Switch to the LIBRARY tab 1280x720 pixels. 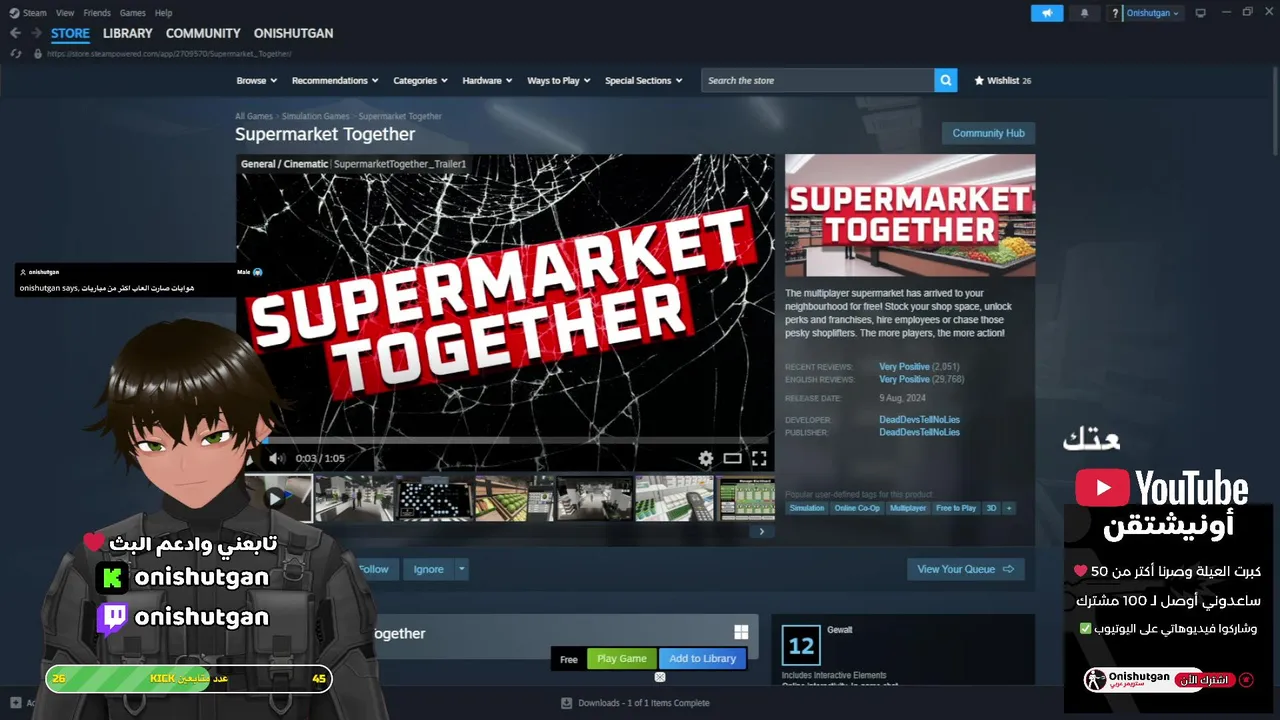(128, 33)
